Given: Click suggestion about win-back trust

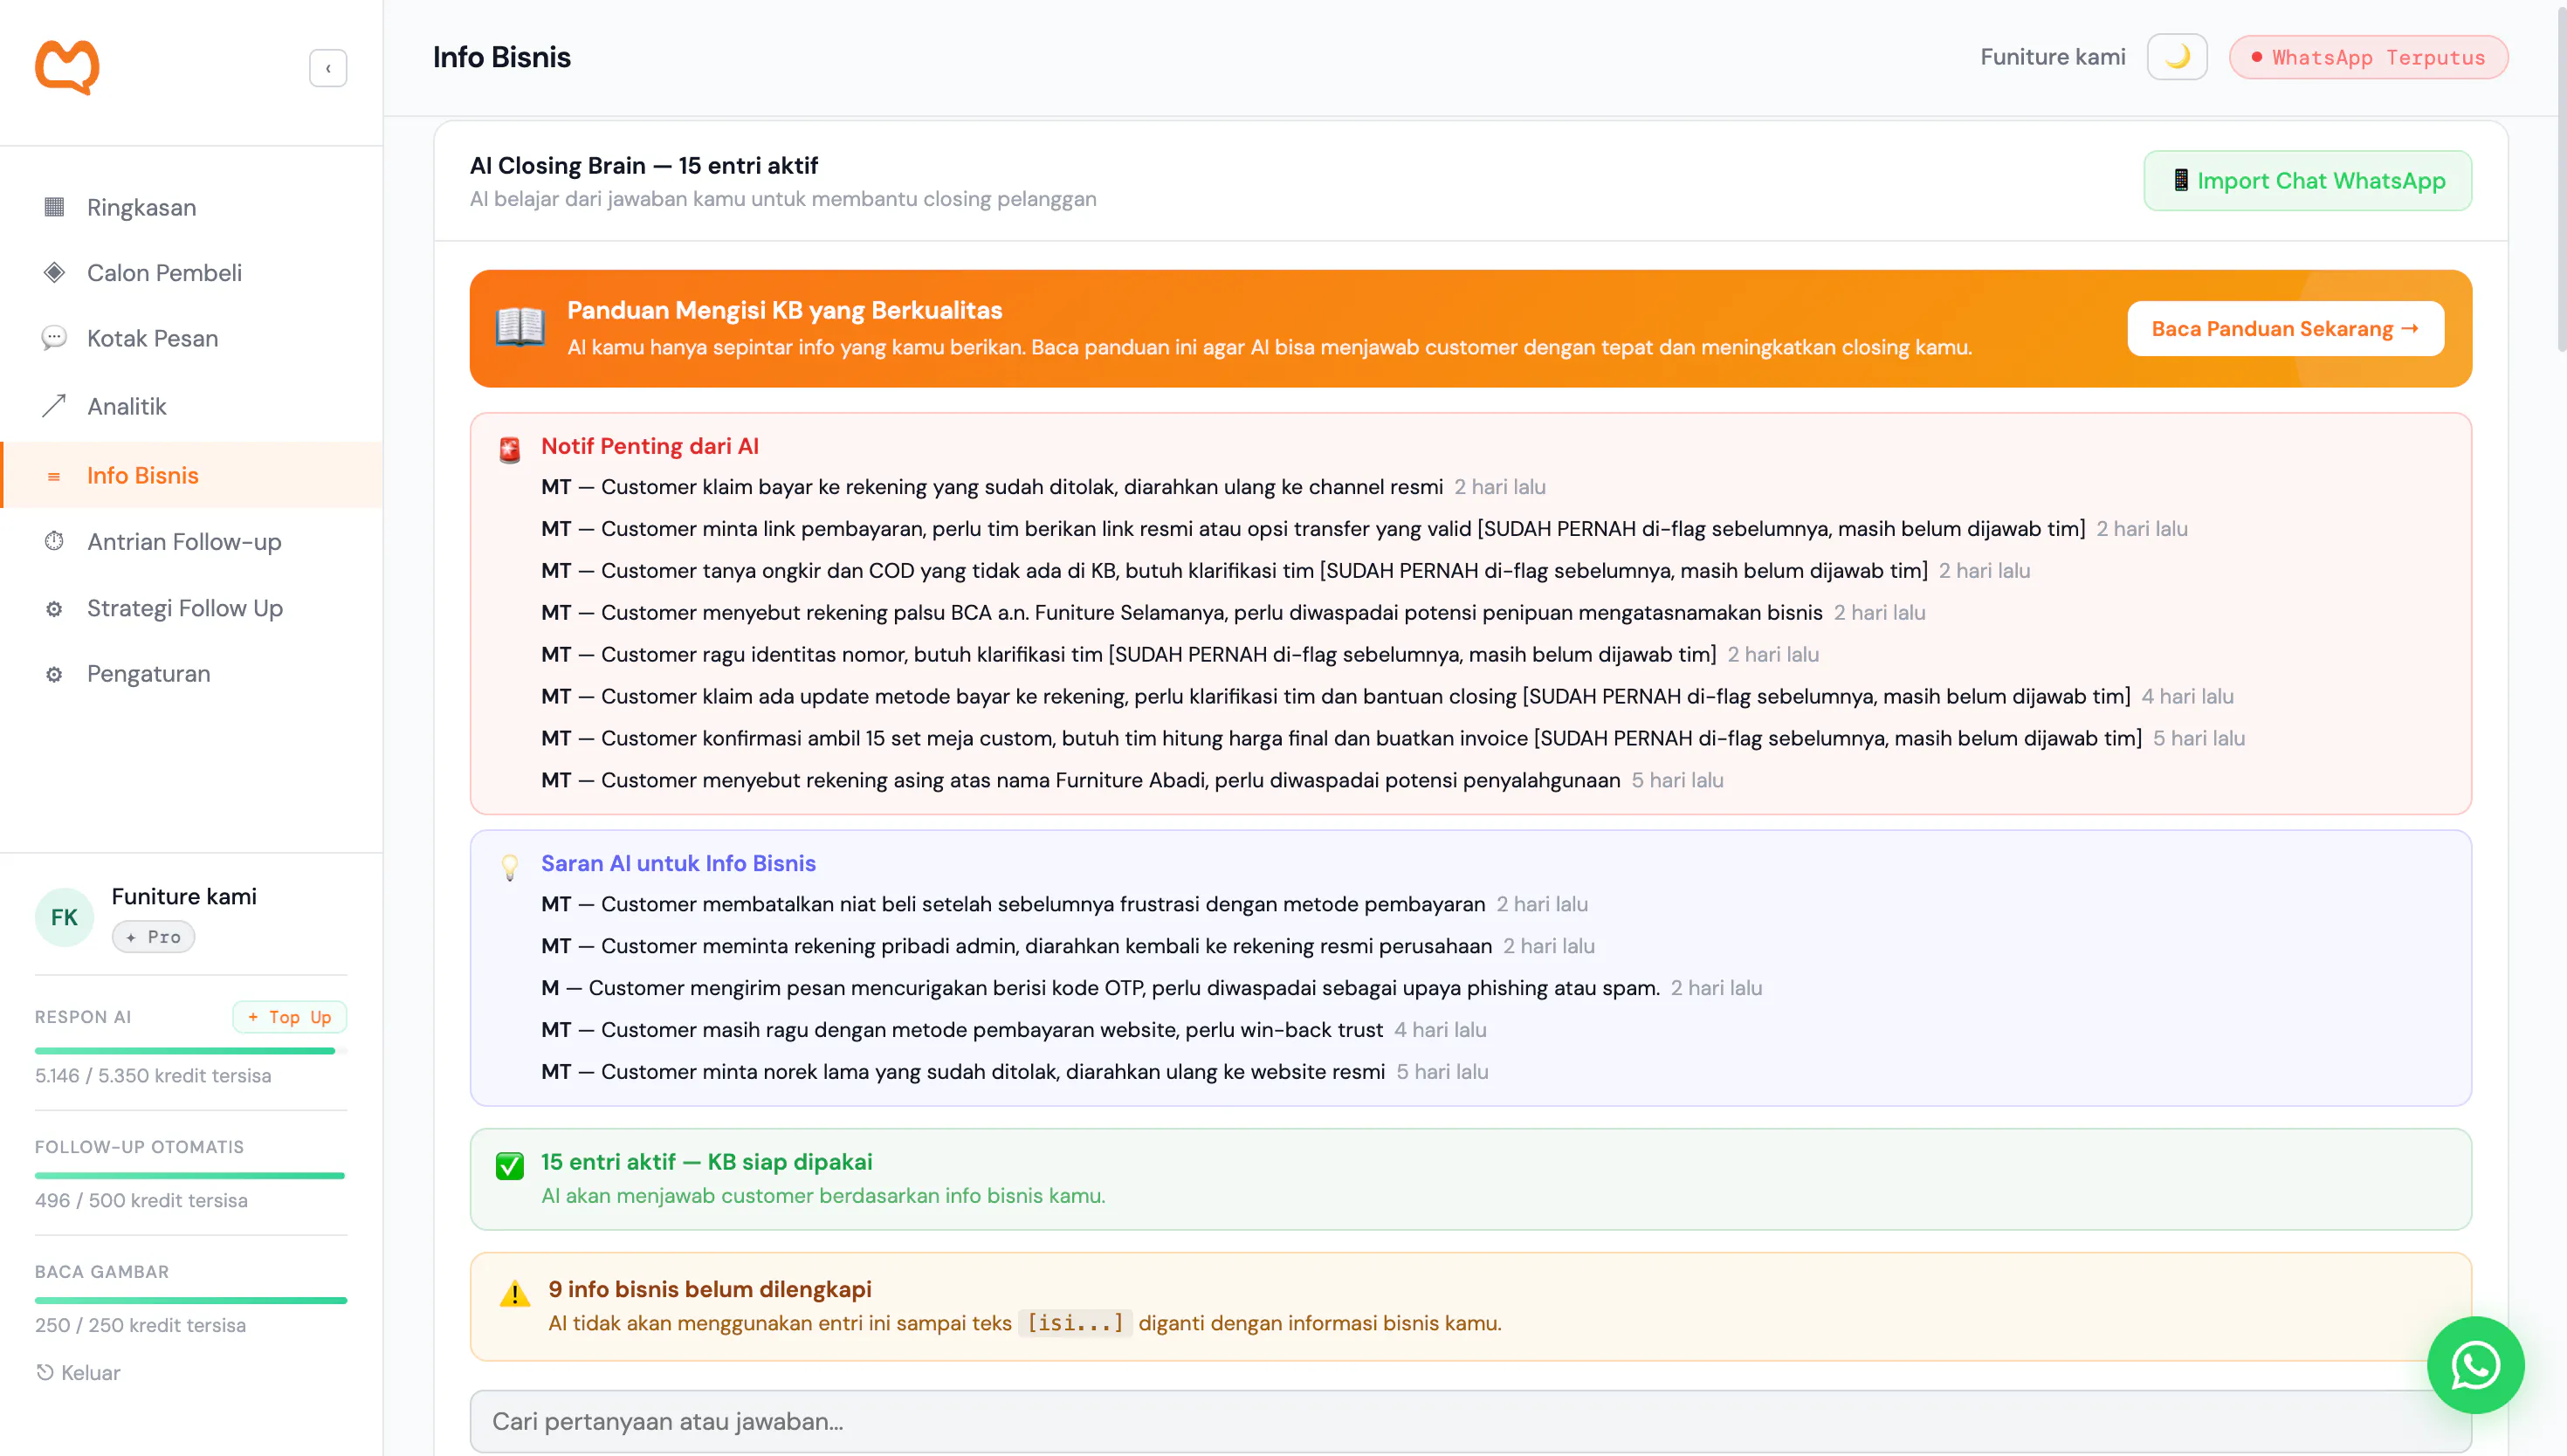Looking at the screenshot, I should coord(1014,1031).
